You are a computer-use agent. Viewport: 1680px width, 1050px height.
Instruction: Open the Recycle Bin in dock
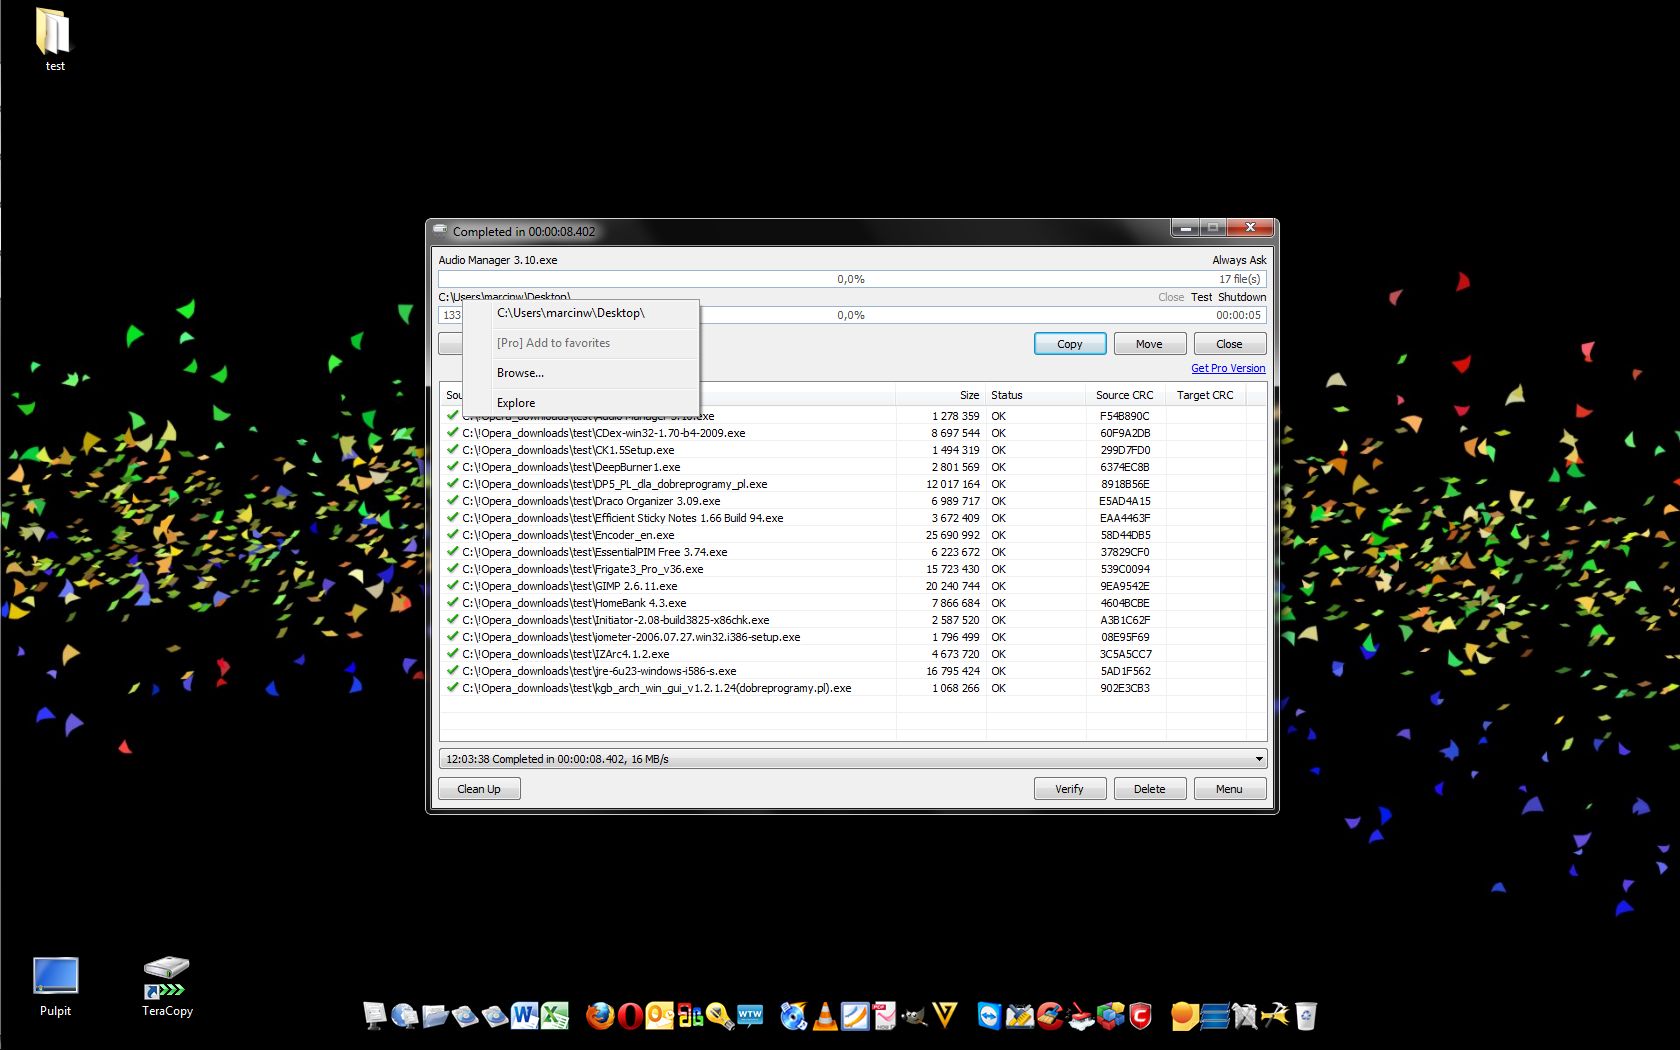1305,1016
